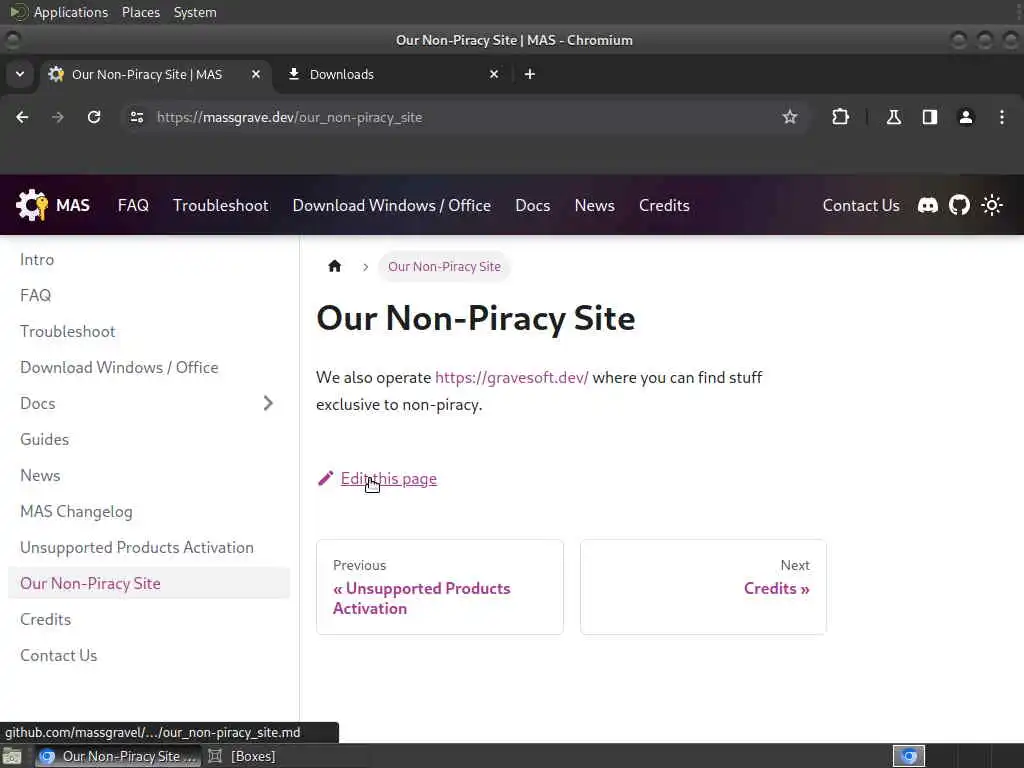Image resolution: width=1024 pixels, height=768 pixels.
Task: Select Docs in the sidebar
Action: click(131, 404)
